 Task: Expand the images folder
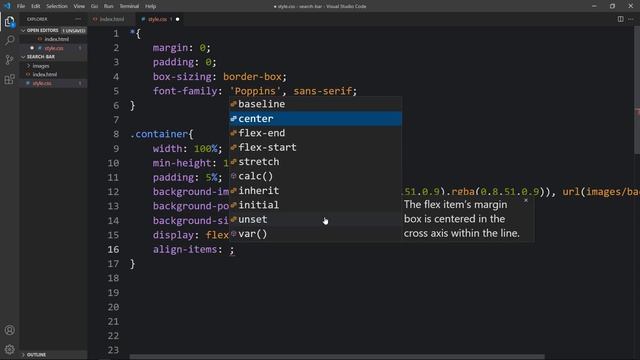(x=53, y=66)
